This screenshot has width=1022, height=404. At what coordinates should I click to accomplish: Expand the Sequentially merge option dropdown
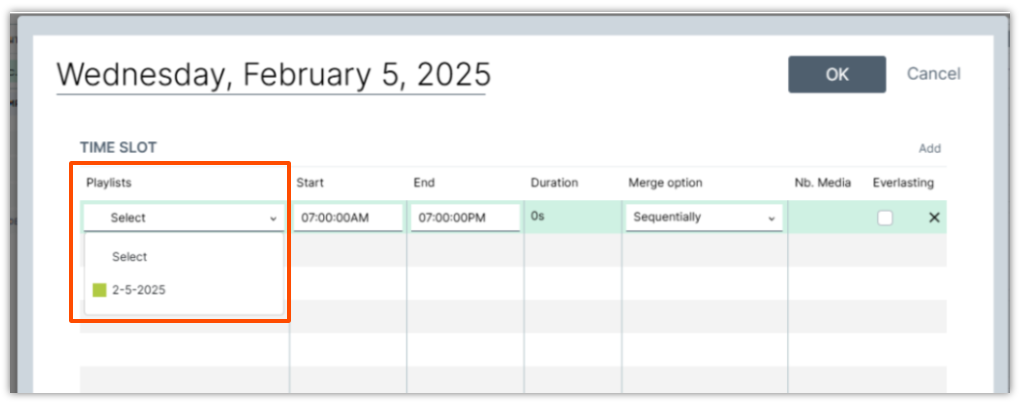pyautogui.click(x=701, y=218)
